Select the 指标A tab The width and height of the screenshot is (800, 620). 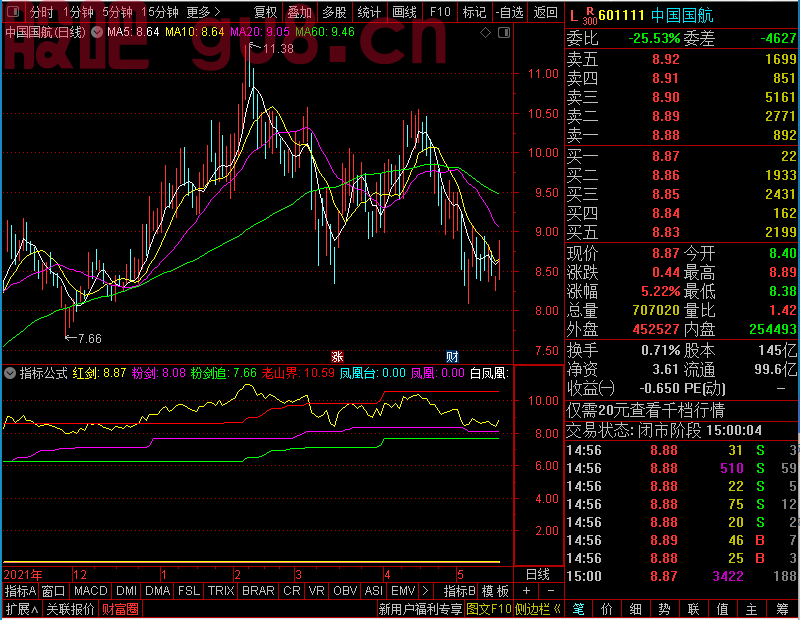pos(20,591)
